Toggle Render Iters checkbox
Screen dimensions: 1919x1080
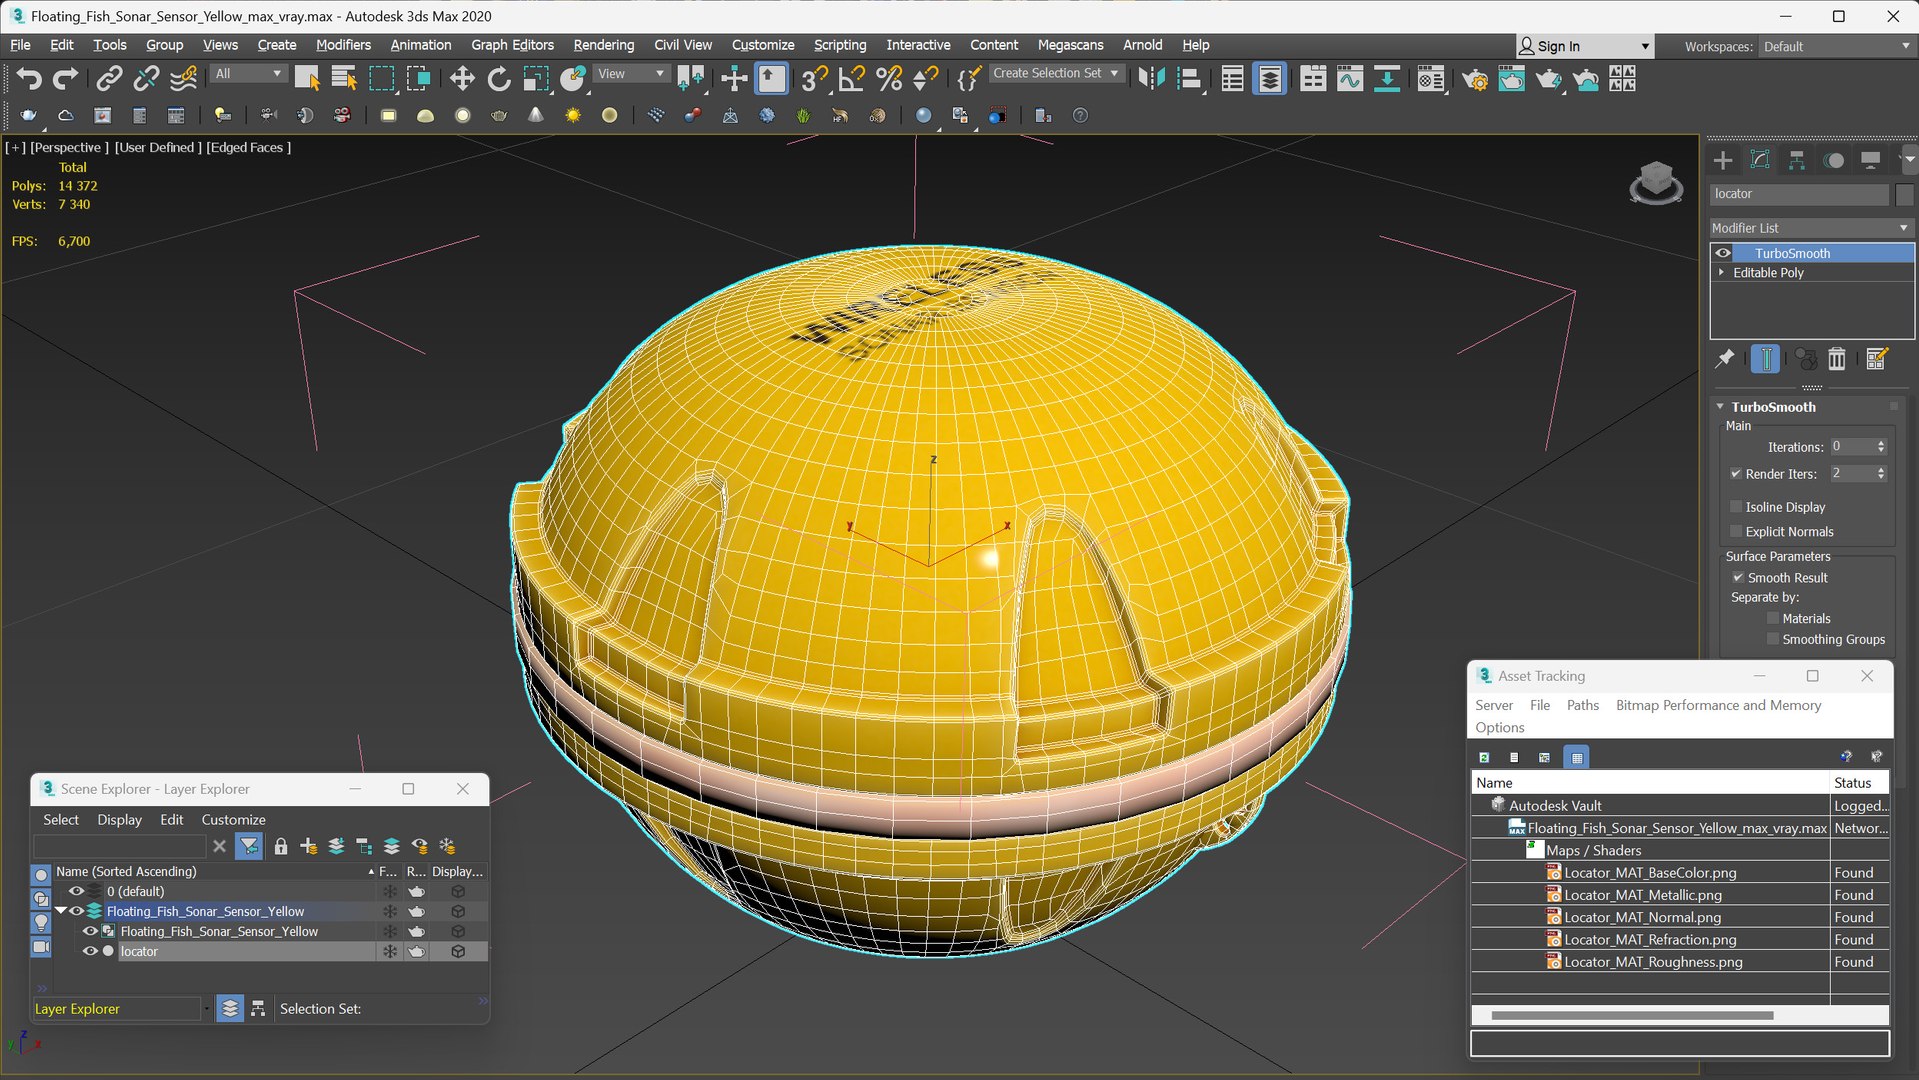pyautogui.click(x=1736, y=474)
